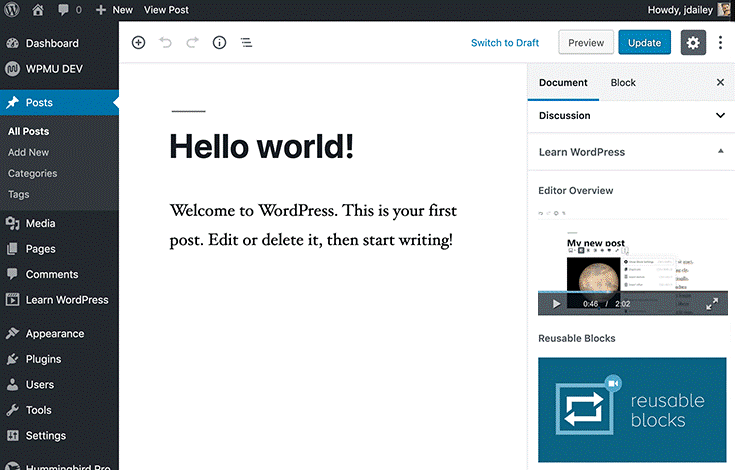The width and height of the screenshot is (735, 470).
Task: Open Categories under Posts
Action: [32, 173]
